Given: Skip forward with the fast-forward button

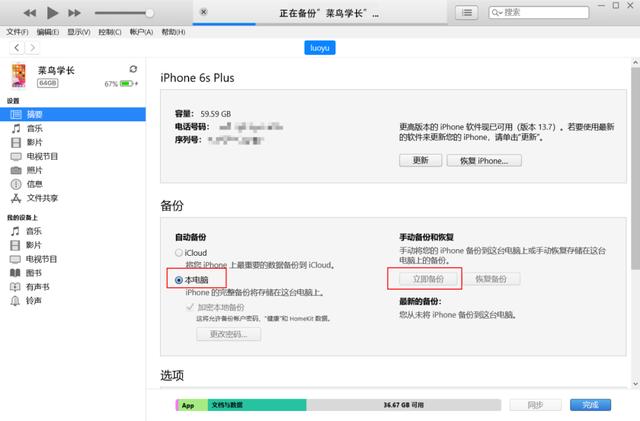Looking at the screenshot, I should 74,13.
